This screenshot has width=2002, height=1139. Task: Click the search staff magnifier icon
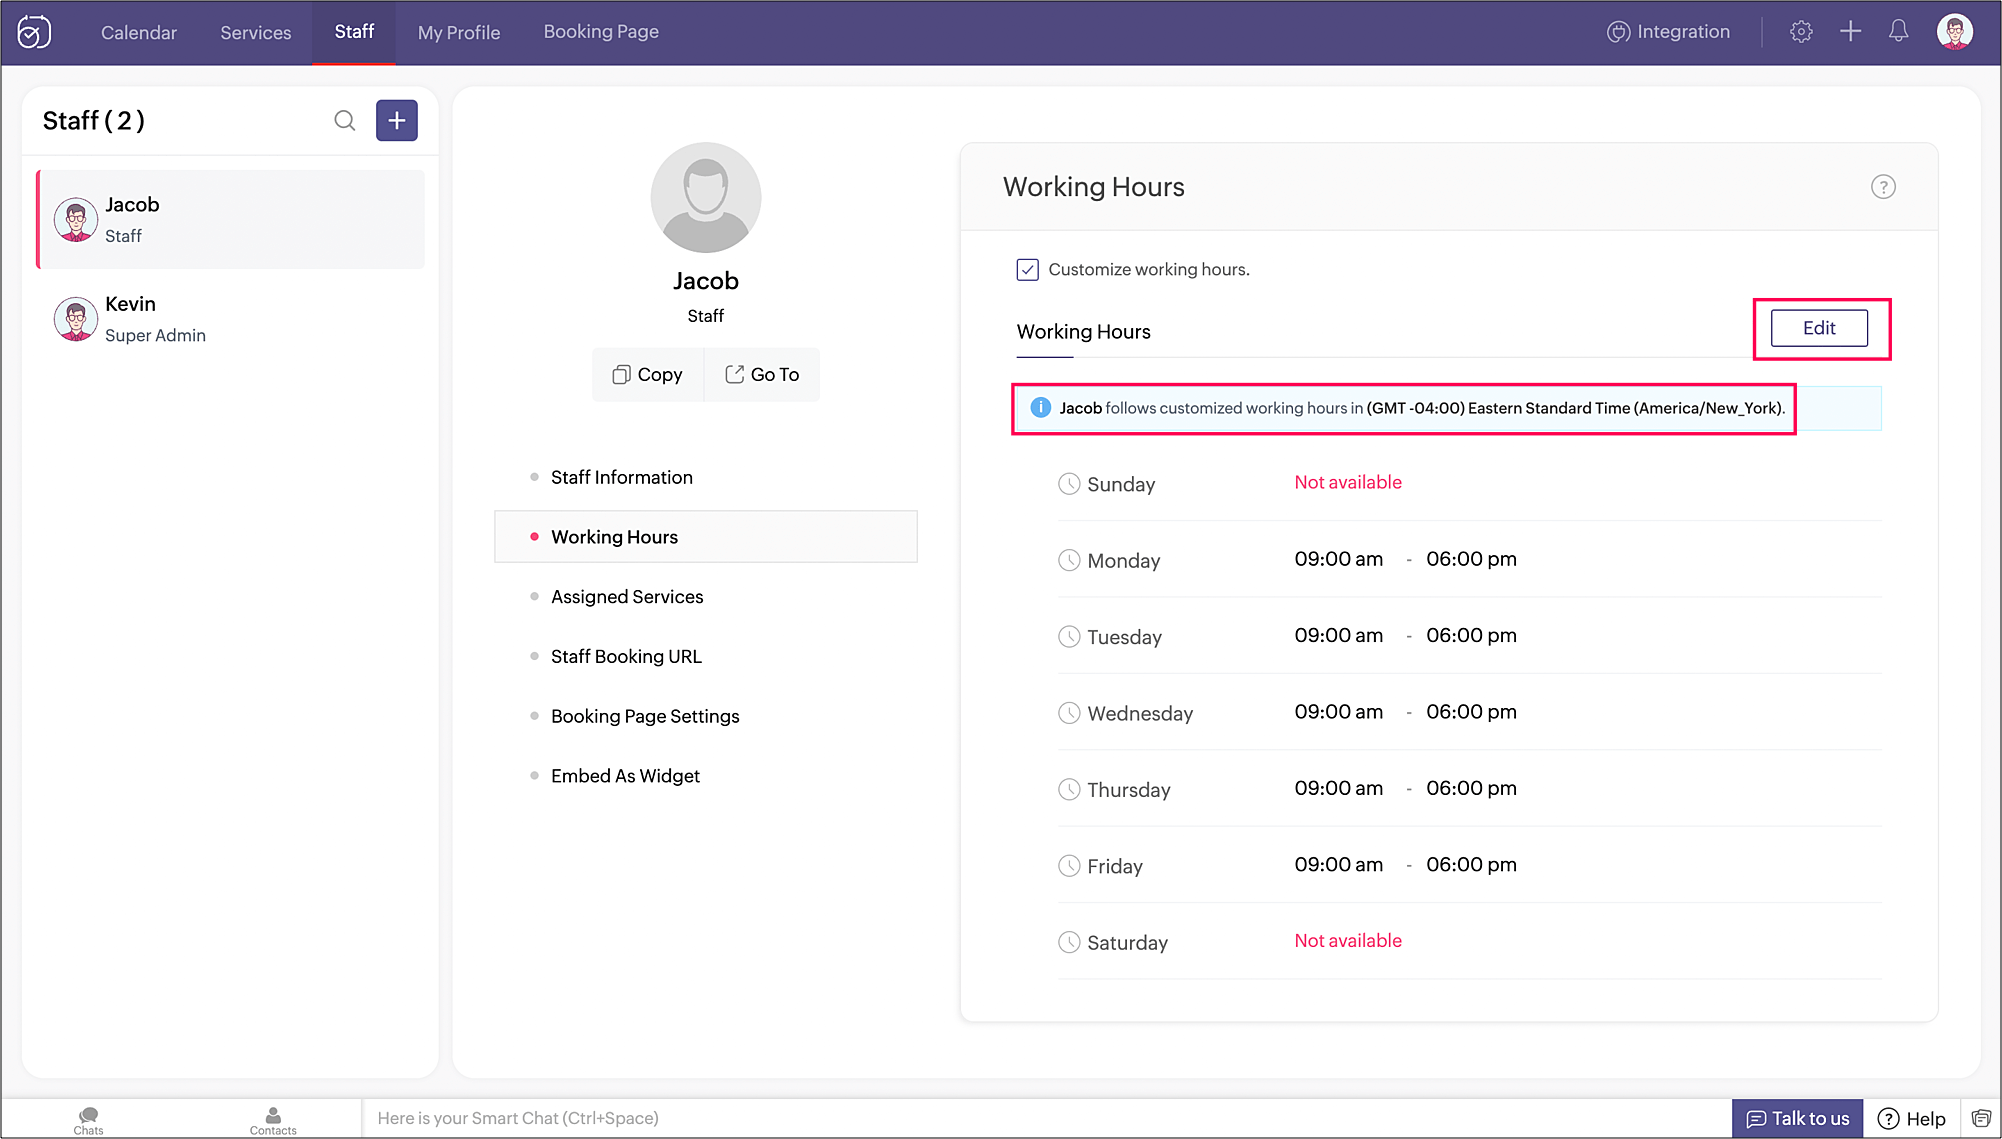[344, 121]
